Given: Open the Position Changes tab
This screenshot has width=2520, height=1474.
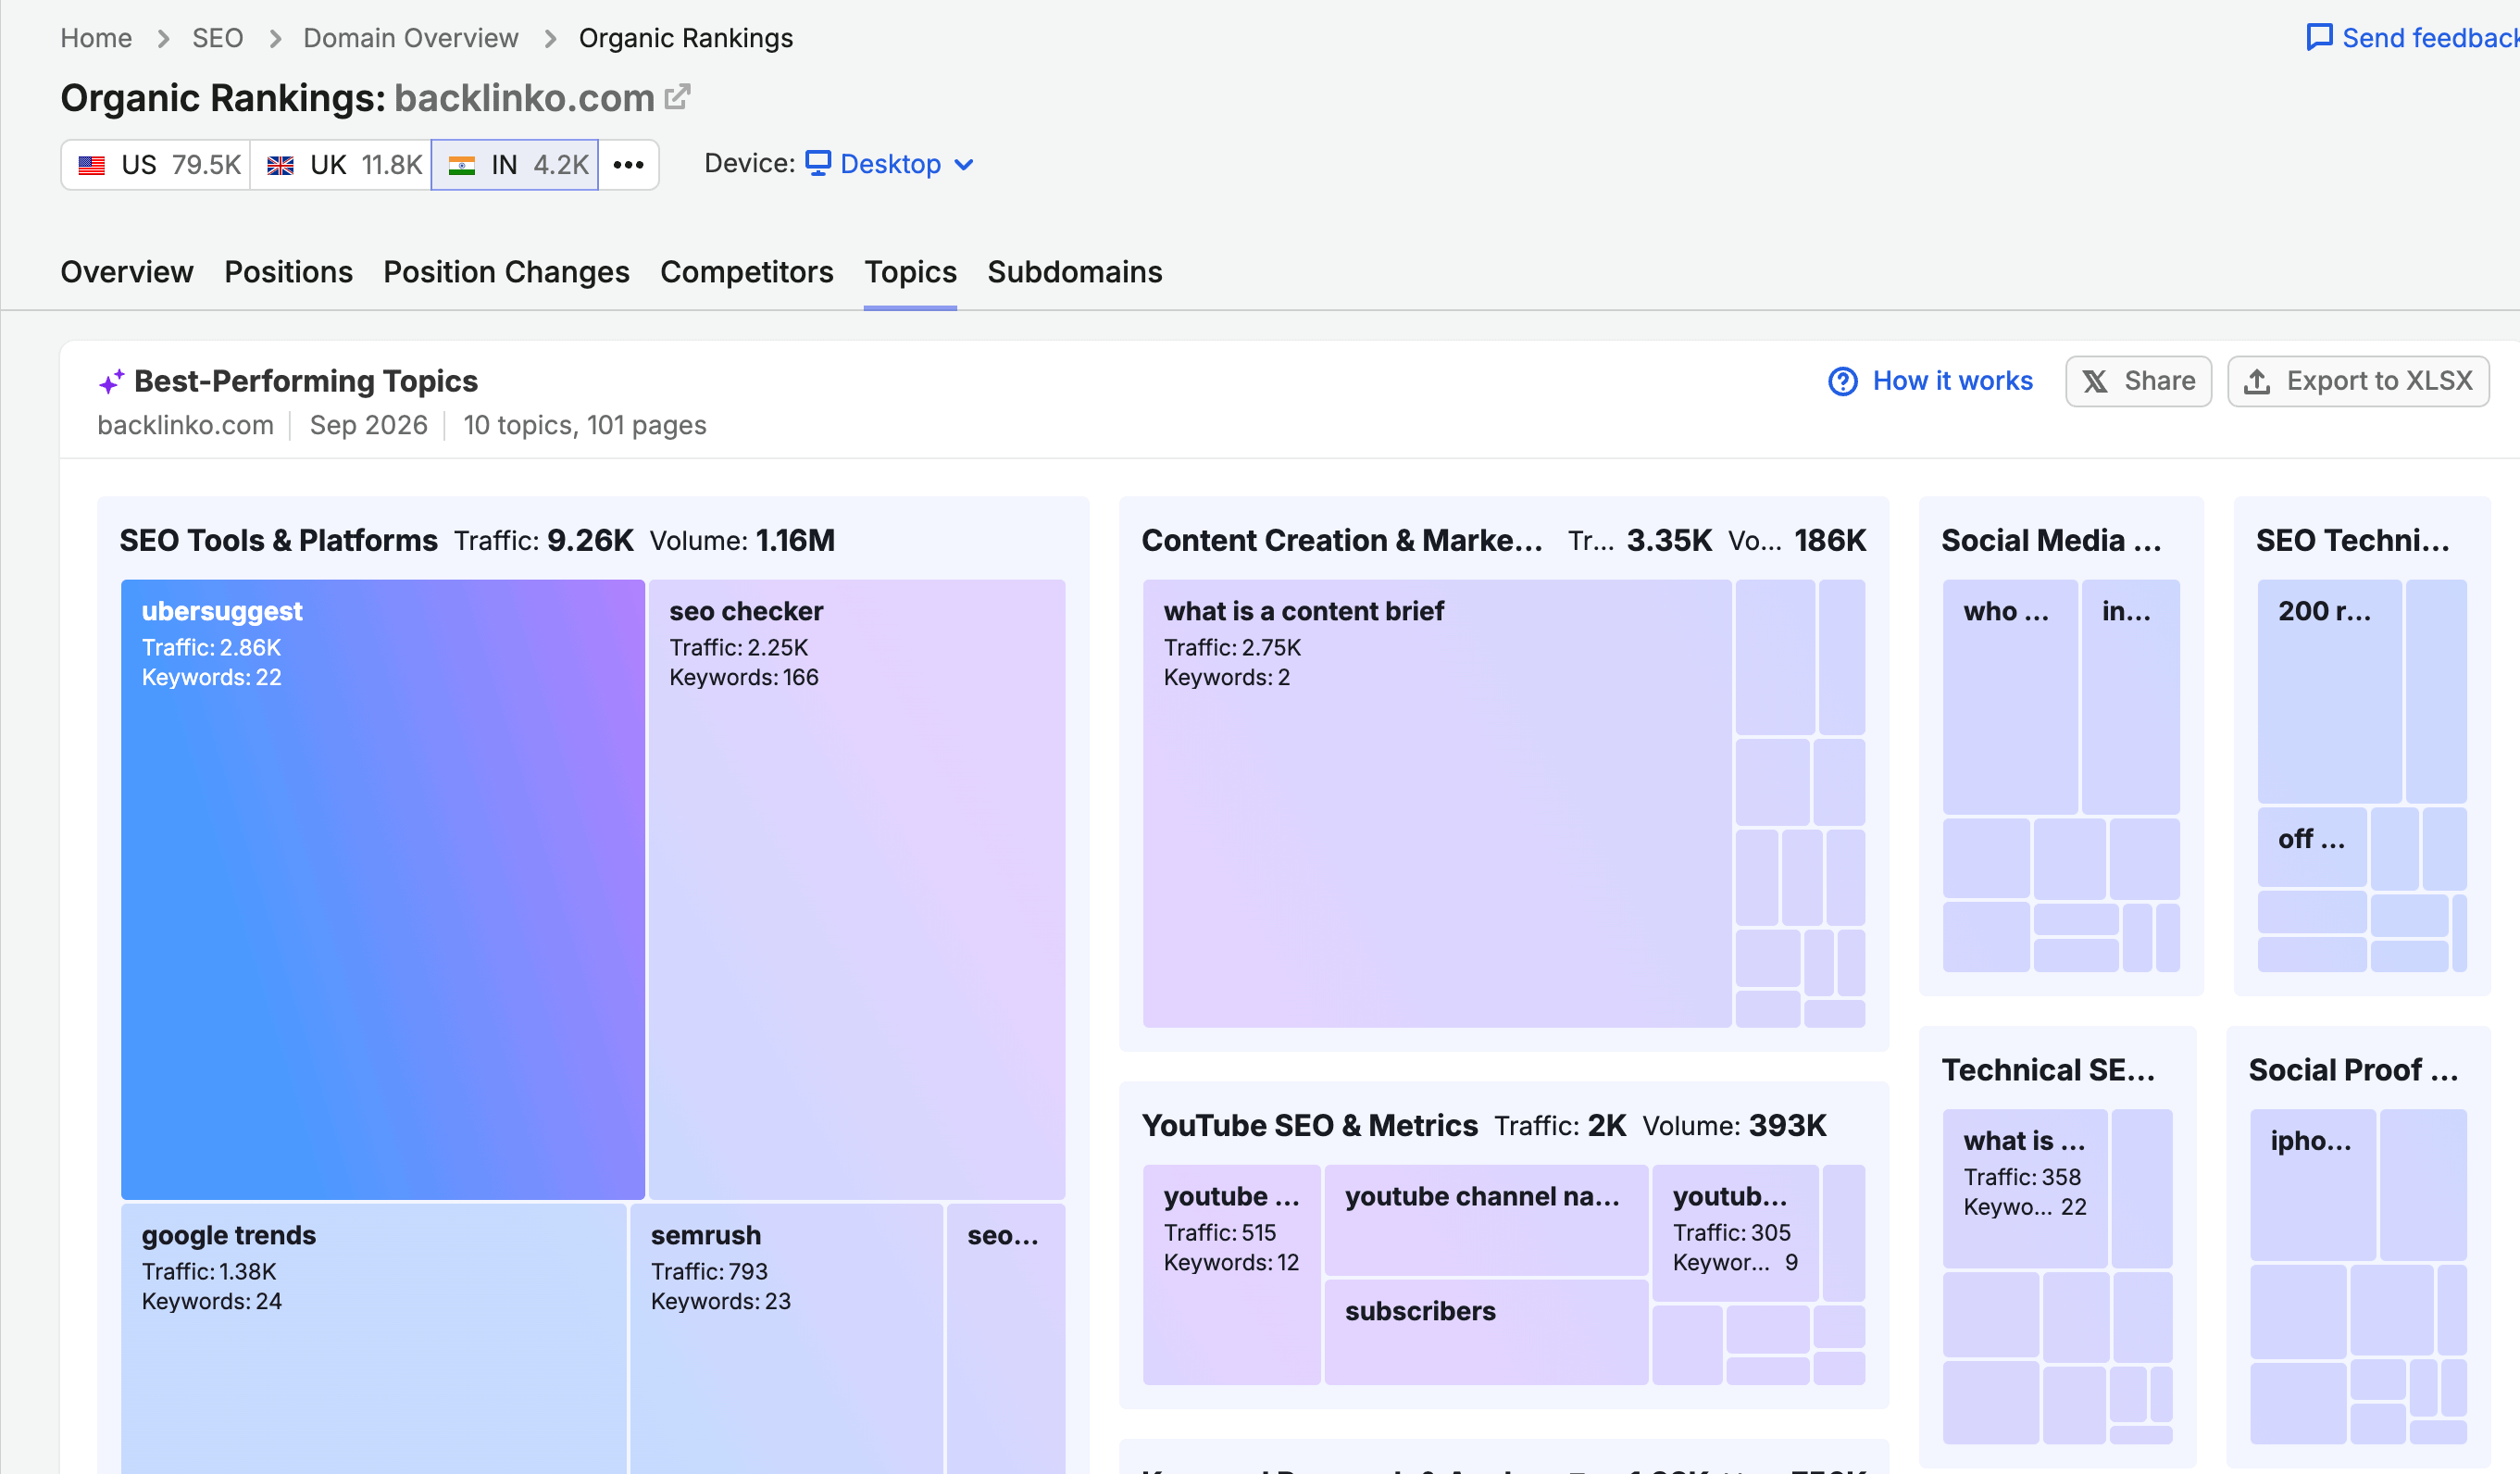Looking at the screenshot, I should [506, 272].
